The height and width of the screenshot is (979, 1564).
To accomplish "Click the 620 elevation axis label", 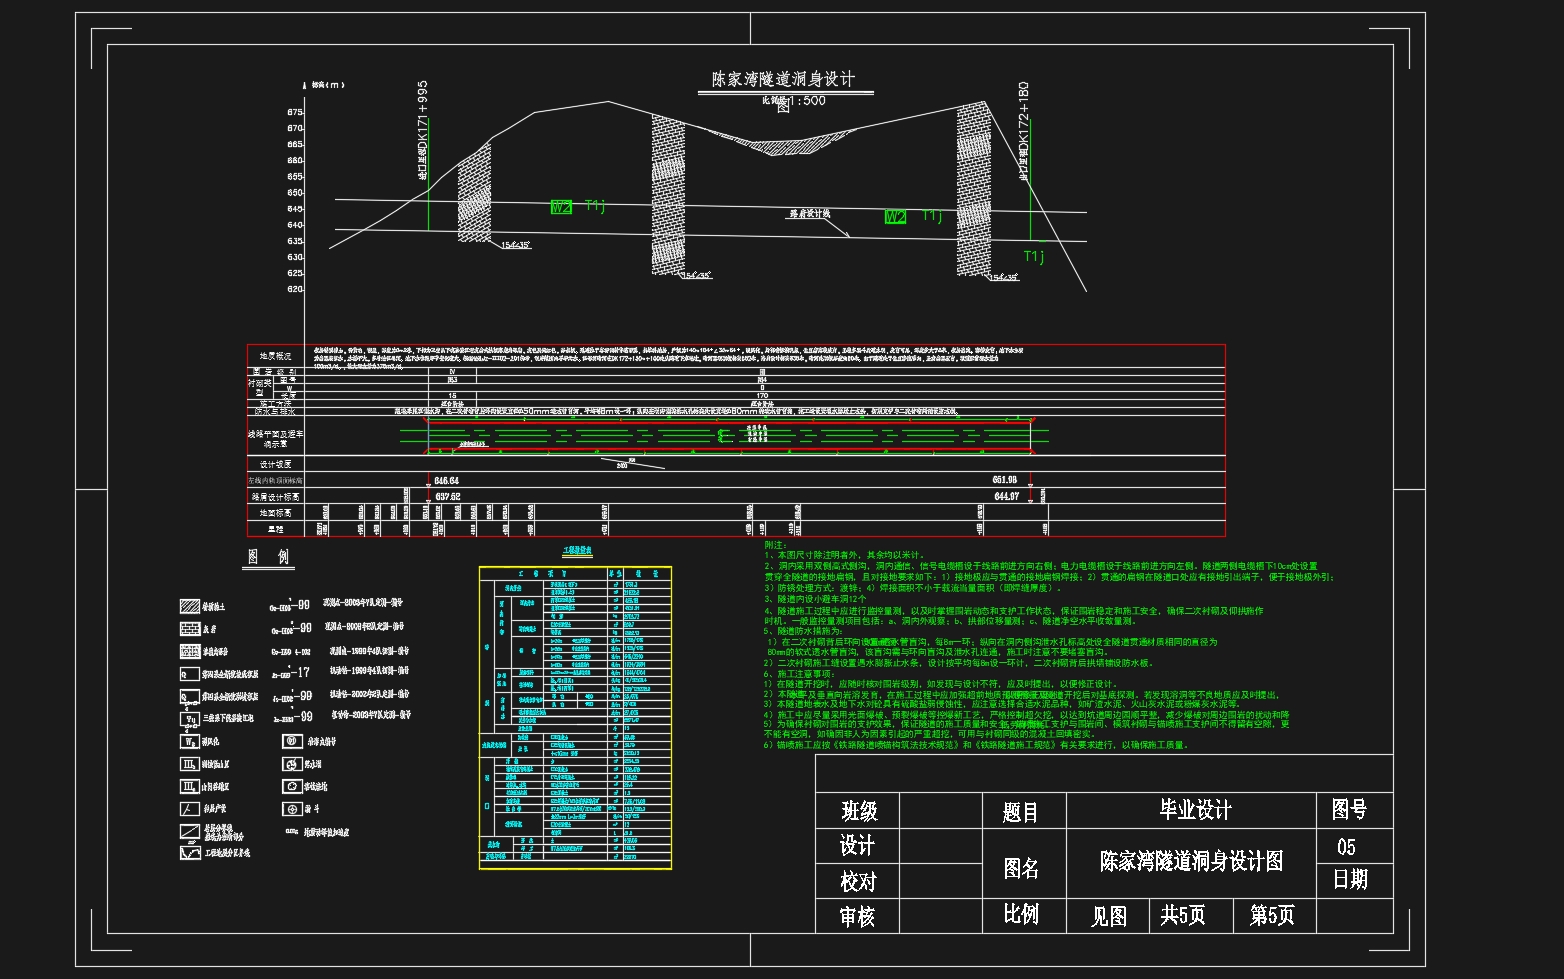I will point(295,289).
